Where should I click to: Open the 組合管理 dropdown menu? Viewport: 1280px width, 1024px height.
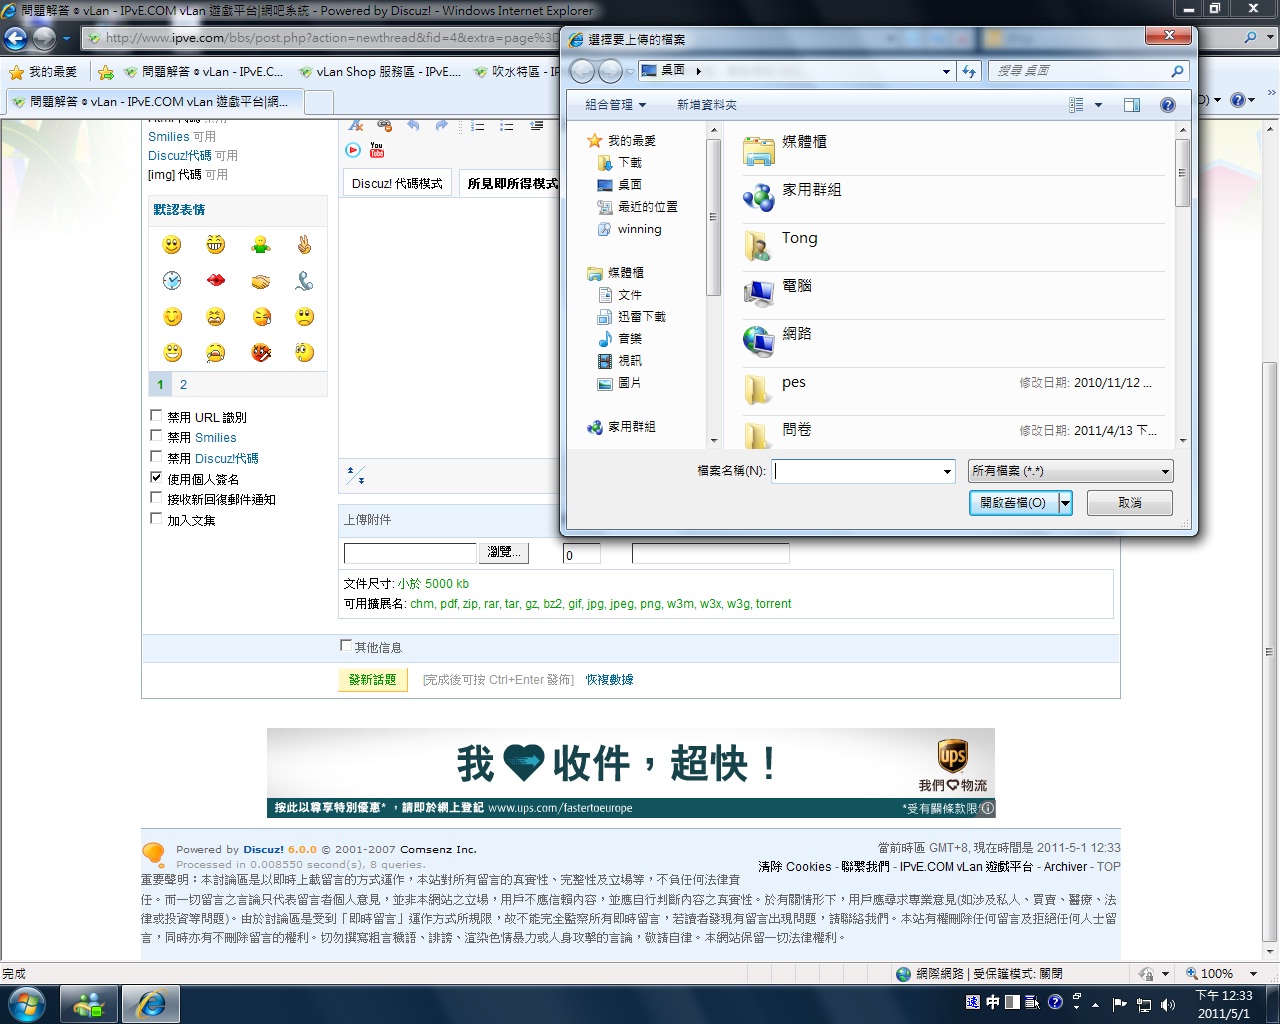[615, 104]
